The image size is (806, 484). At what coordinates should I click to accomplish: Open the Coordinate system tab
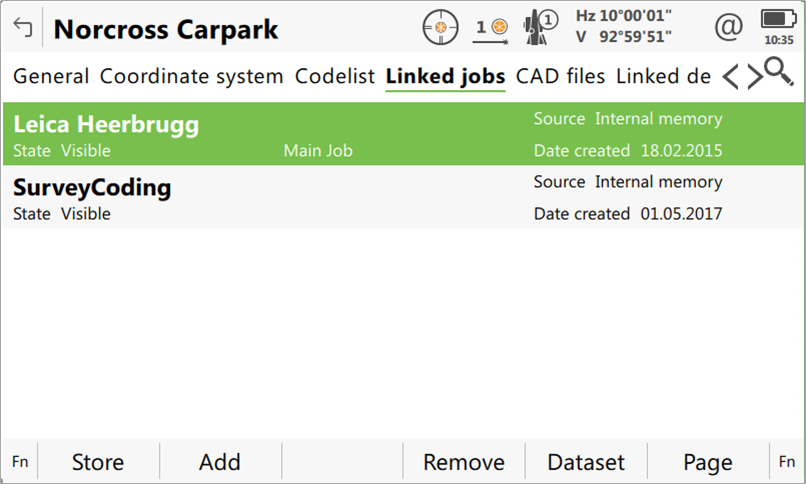[191, 76]
